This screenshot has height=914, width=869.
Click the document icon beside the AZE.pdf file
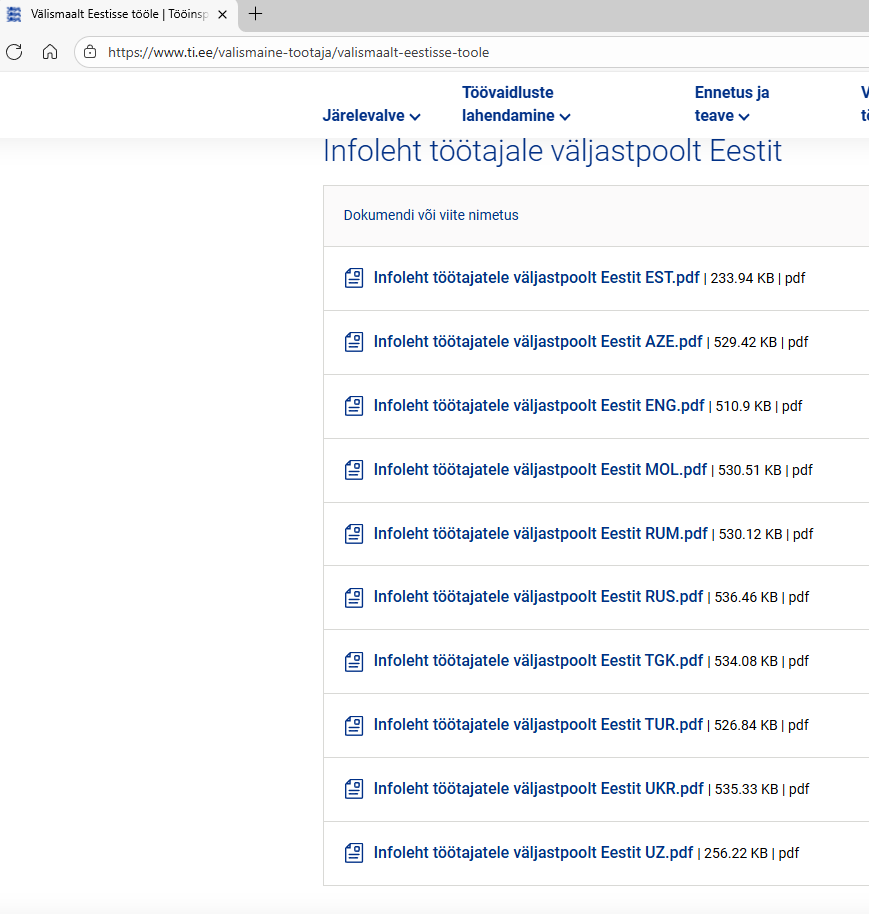click(353, 342)
